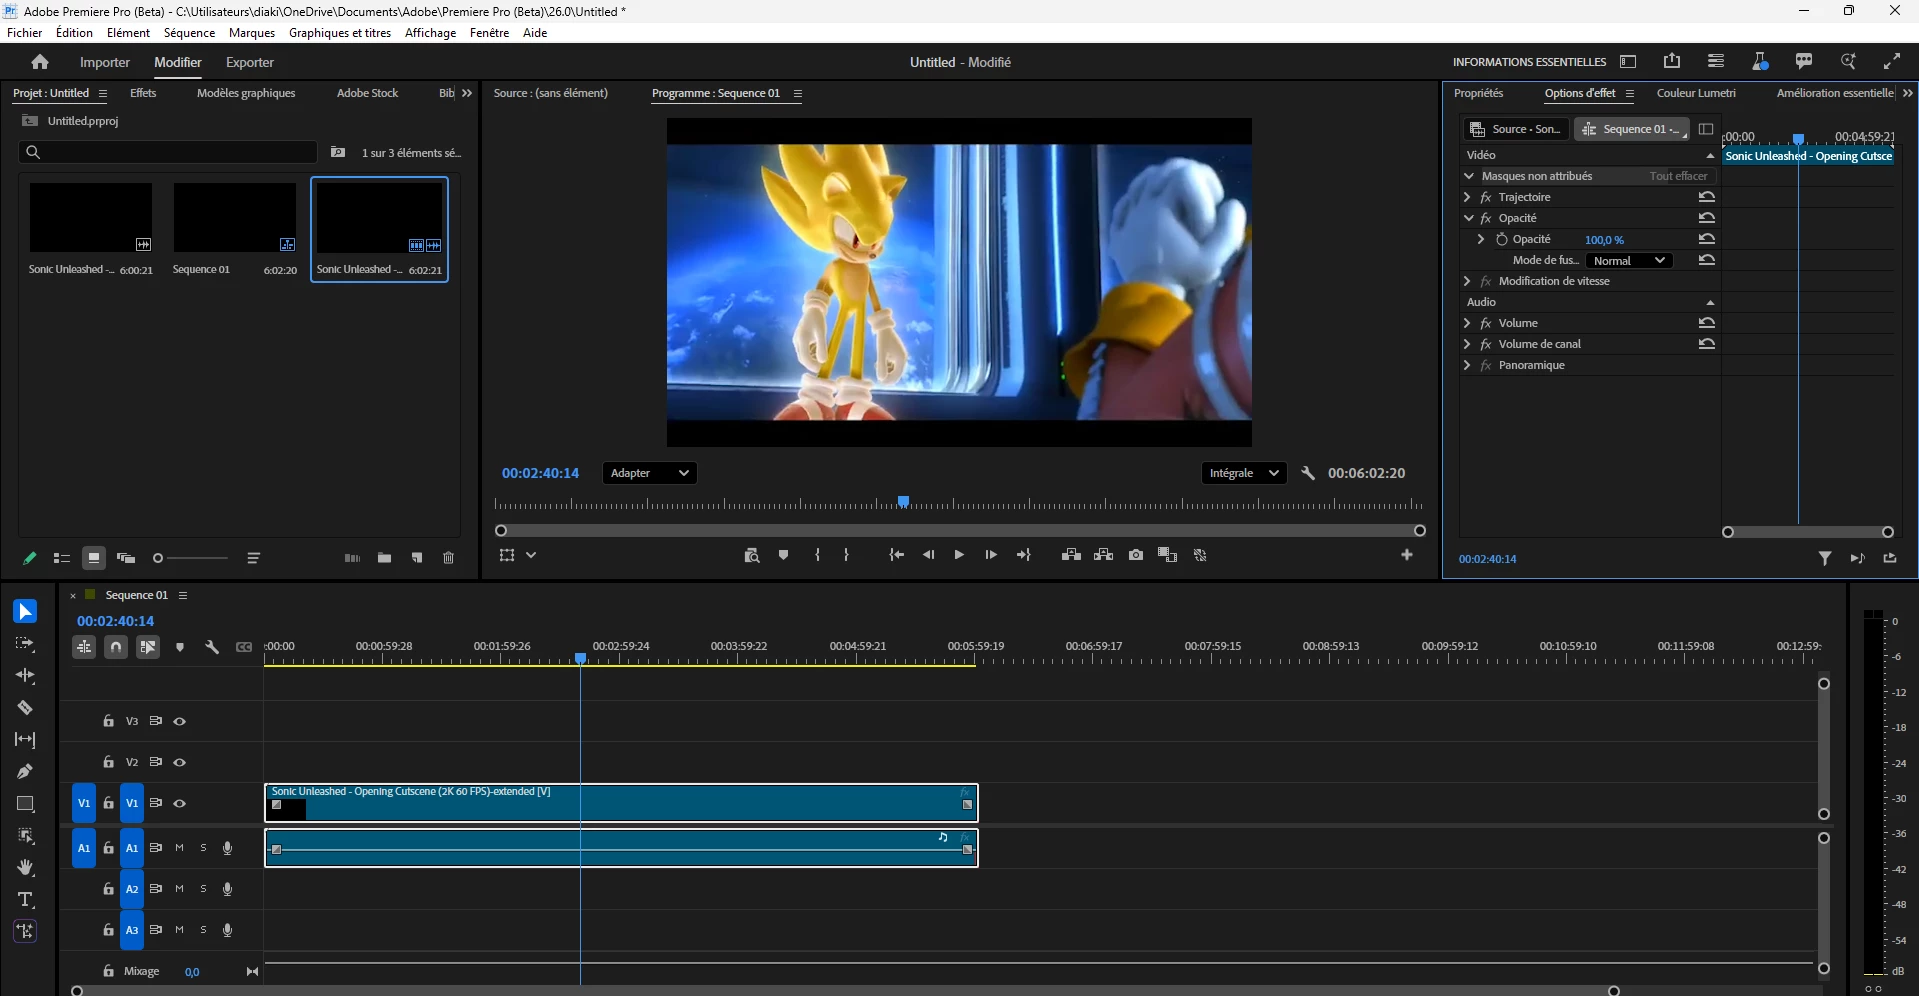The width and height of the screenshot is (1919, 996).
Task: Open the Adapter zoom level dropdown
Action: point(649,473)
